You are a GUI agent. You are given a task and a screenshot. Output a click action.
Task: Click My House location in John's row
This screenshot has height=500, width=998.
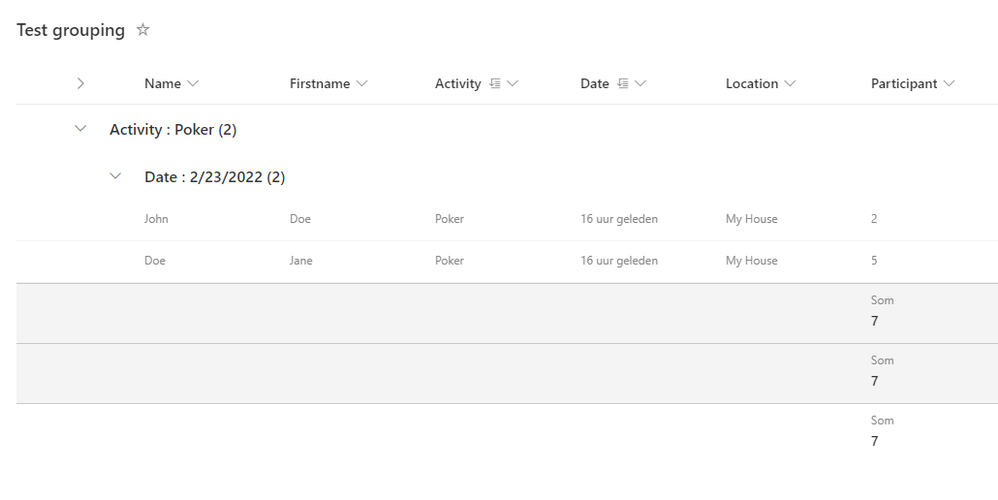tap(751, 219)
